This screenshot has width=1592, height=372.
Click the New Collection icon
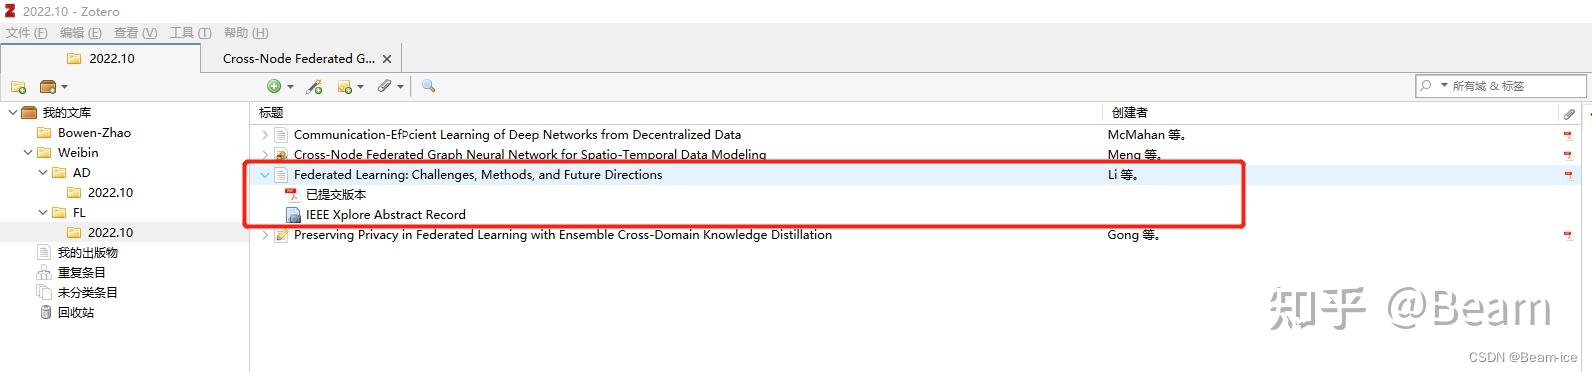(x=18, y=87)
